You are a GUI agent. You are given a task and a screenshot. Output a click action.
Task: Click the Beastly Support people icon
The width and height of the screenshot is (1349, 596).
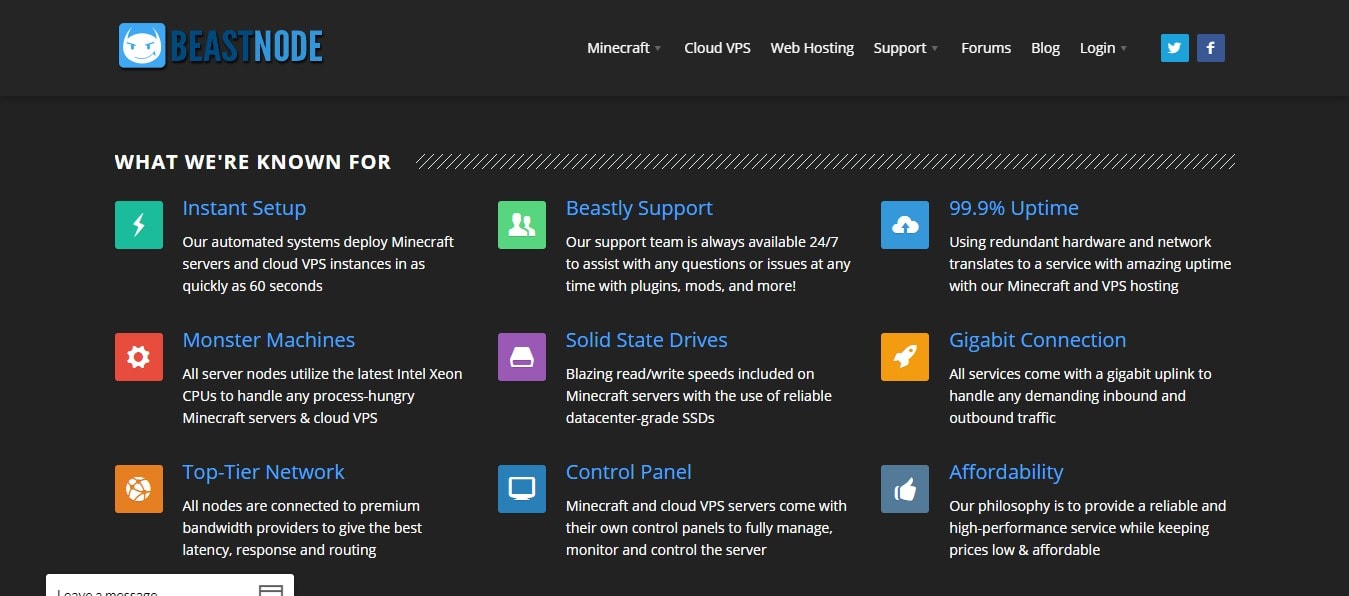point(522,225)
